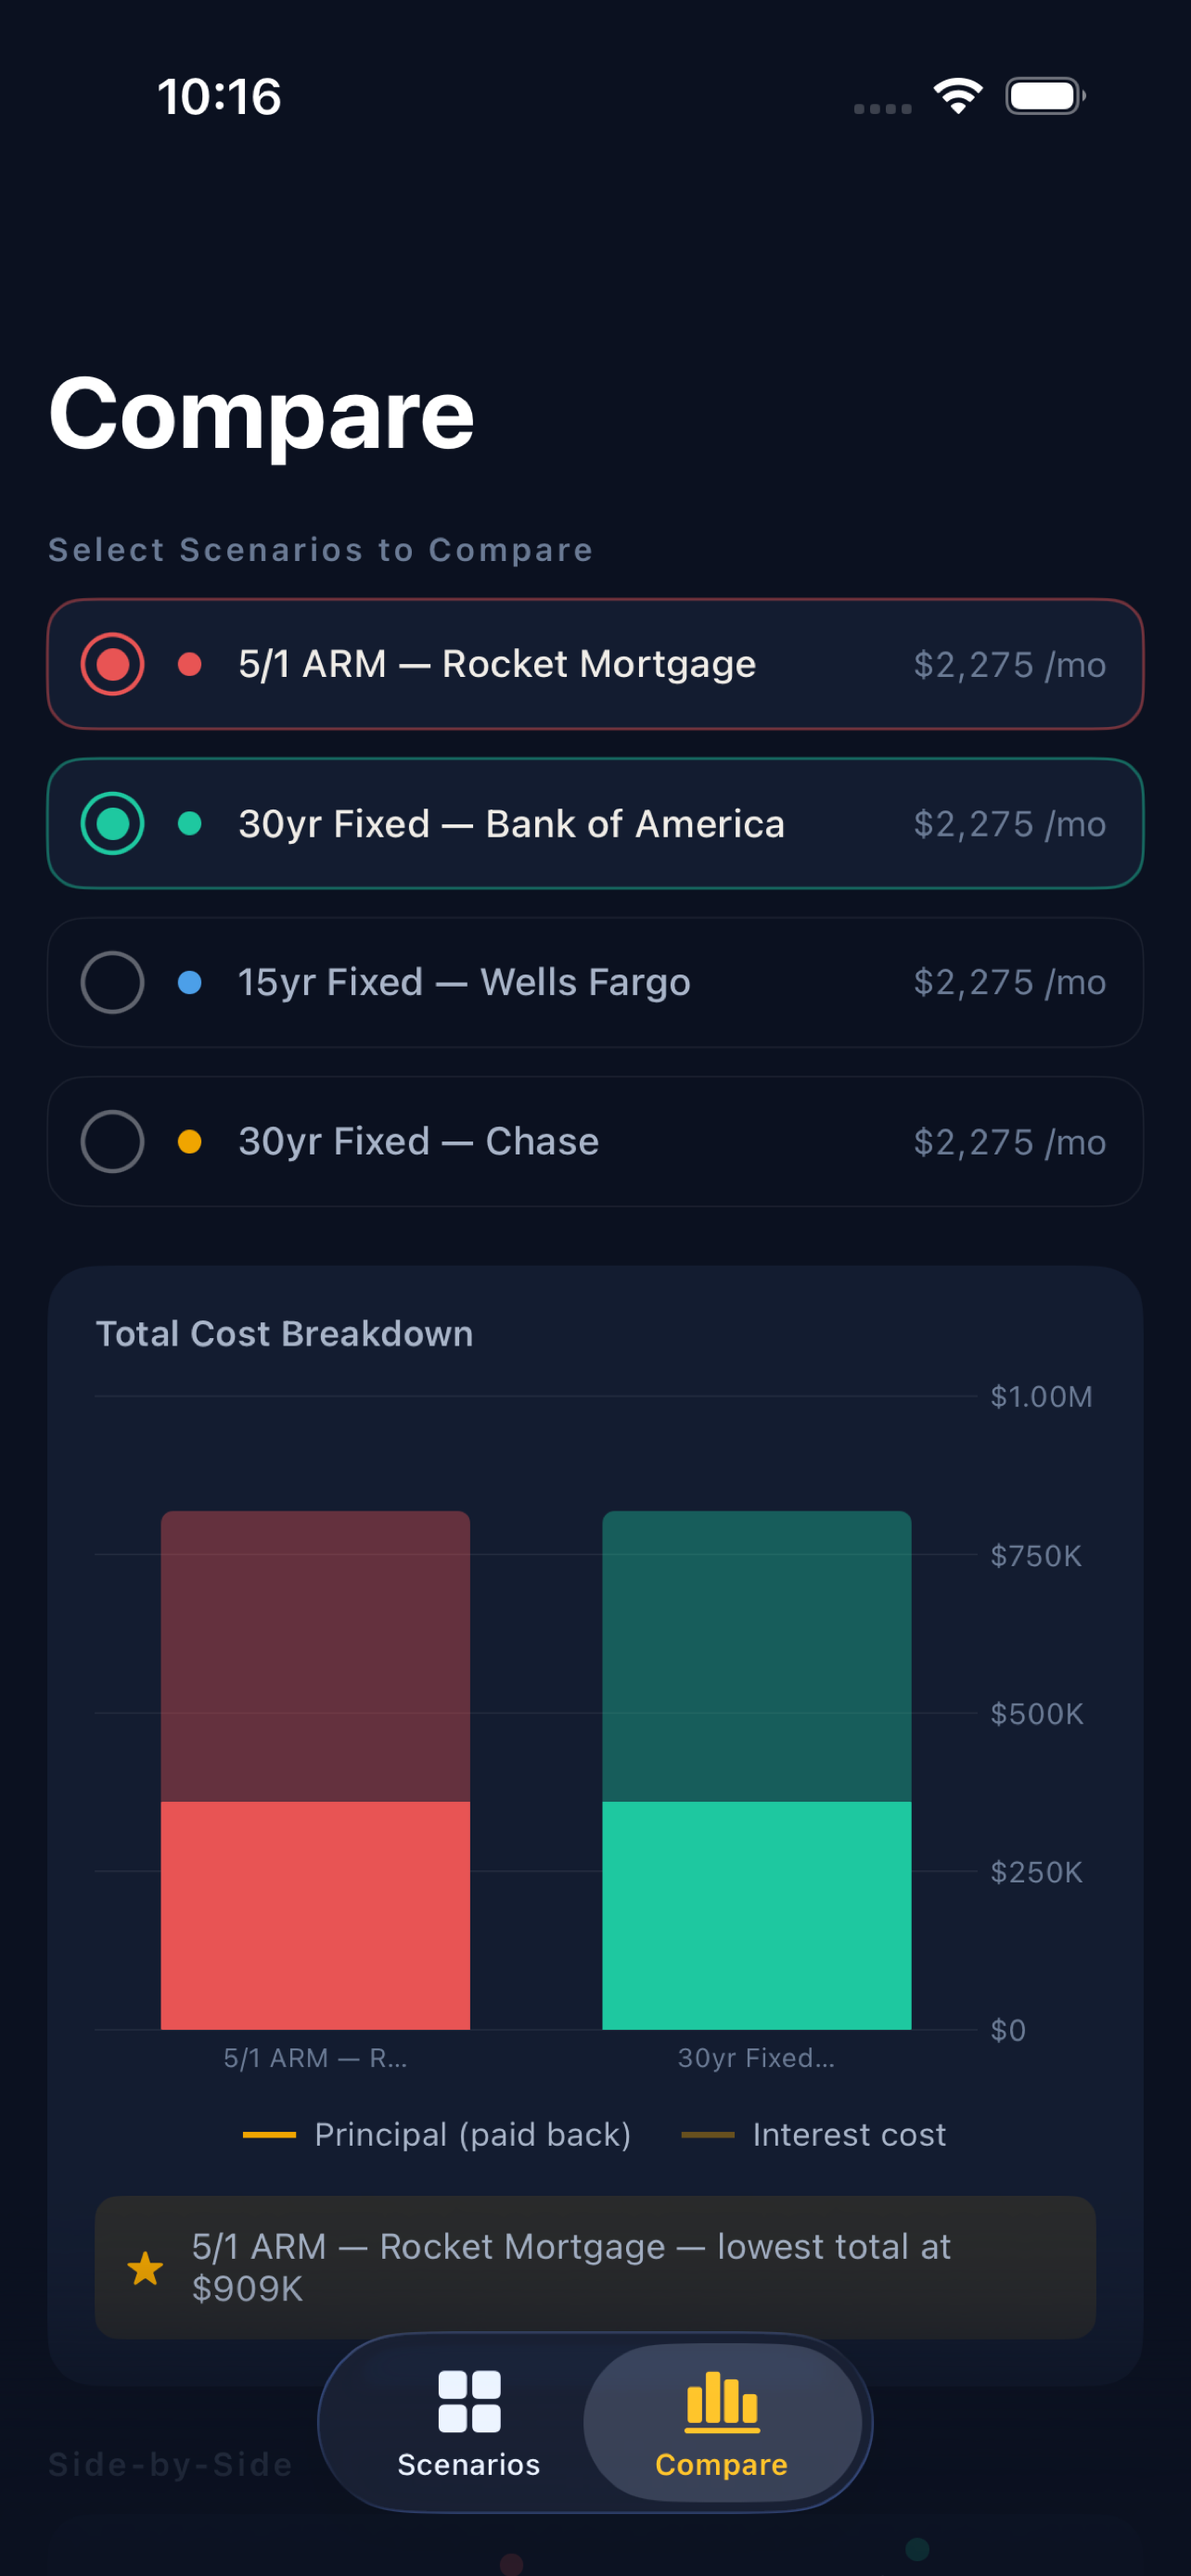
Task: Tap the Interest cost legend item
Action: pyautogui.click(x=814, y=2135)
